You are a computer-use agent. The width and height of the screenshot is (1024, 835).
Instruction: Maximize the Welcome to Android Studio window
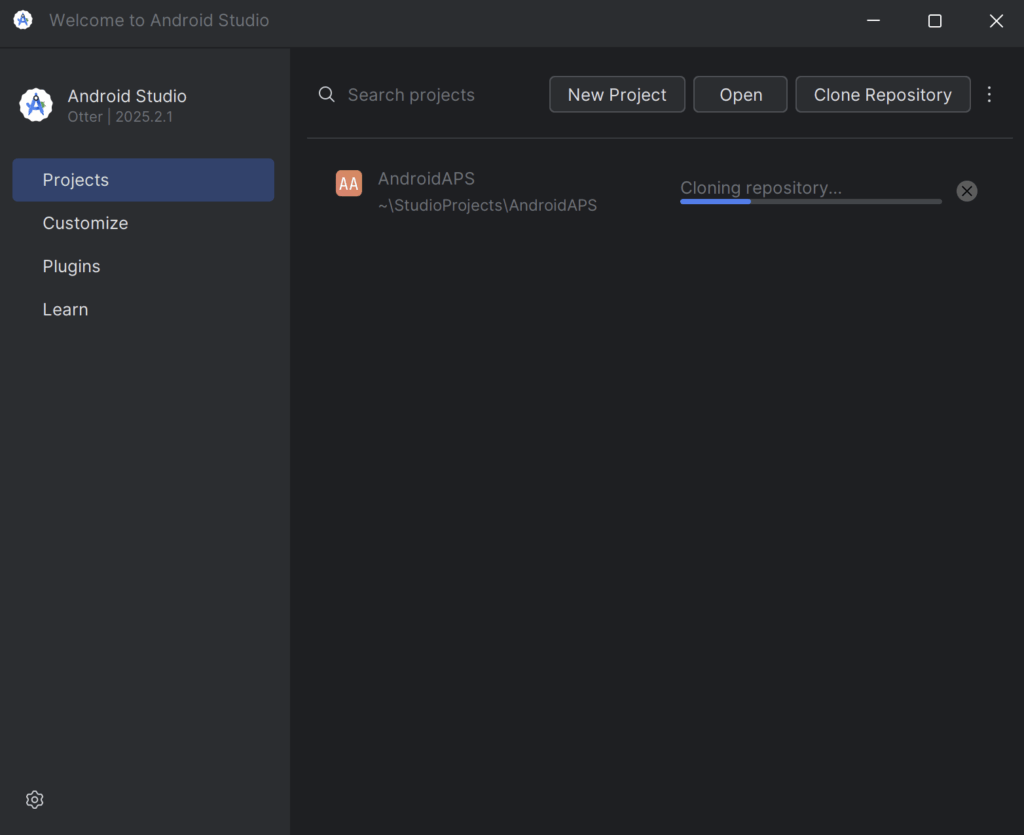934,21
